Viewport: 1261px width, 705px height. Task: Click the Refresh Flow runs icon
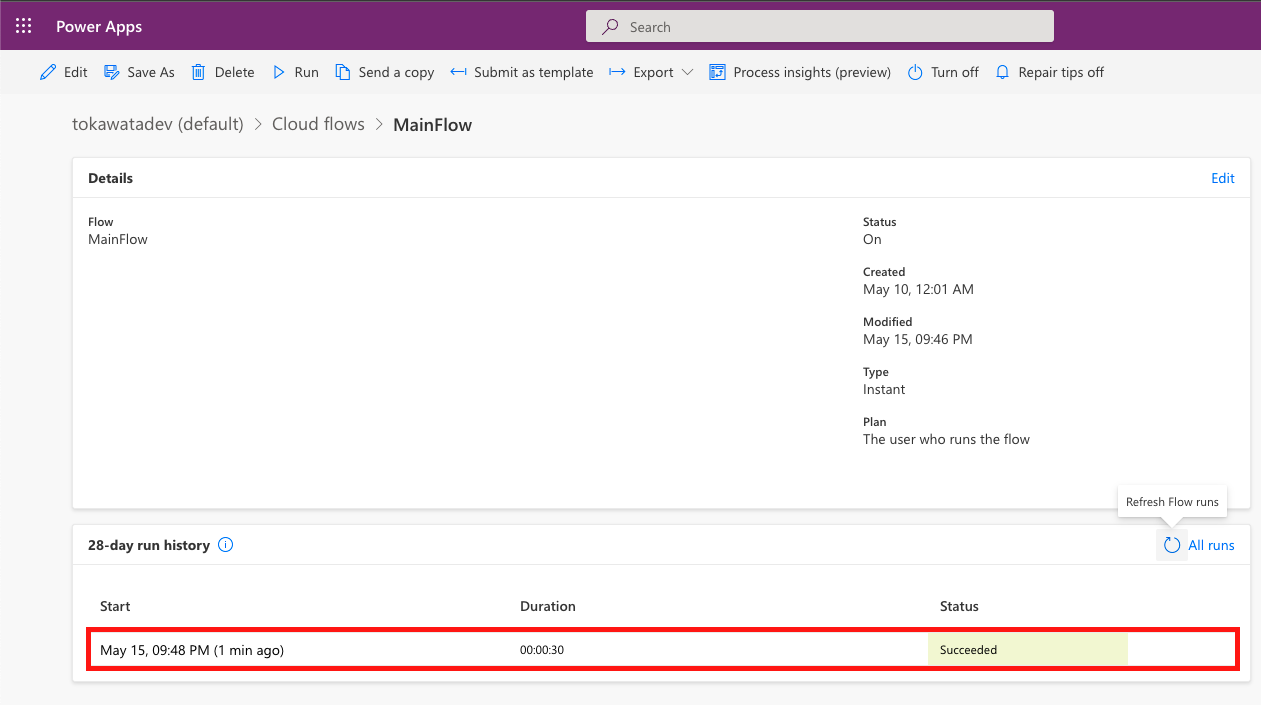point(1171,545)
